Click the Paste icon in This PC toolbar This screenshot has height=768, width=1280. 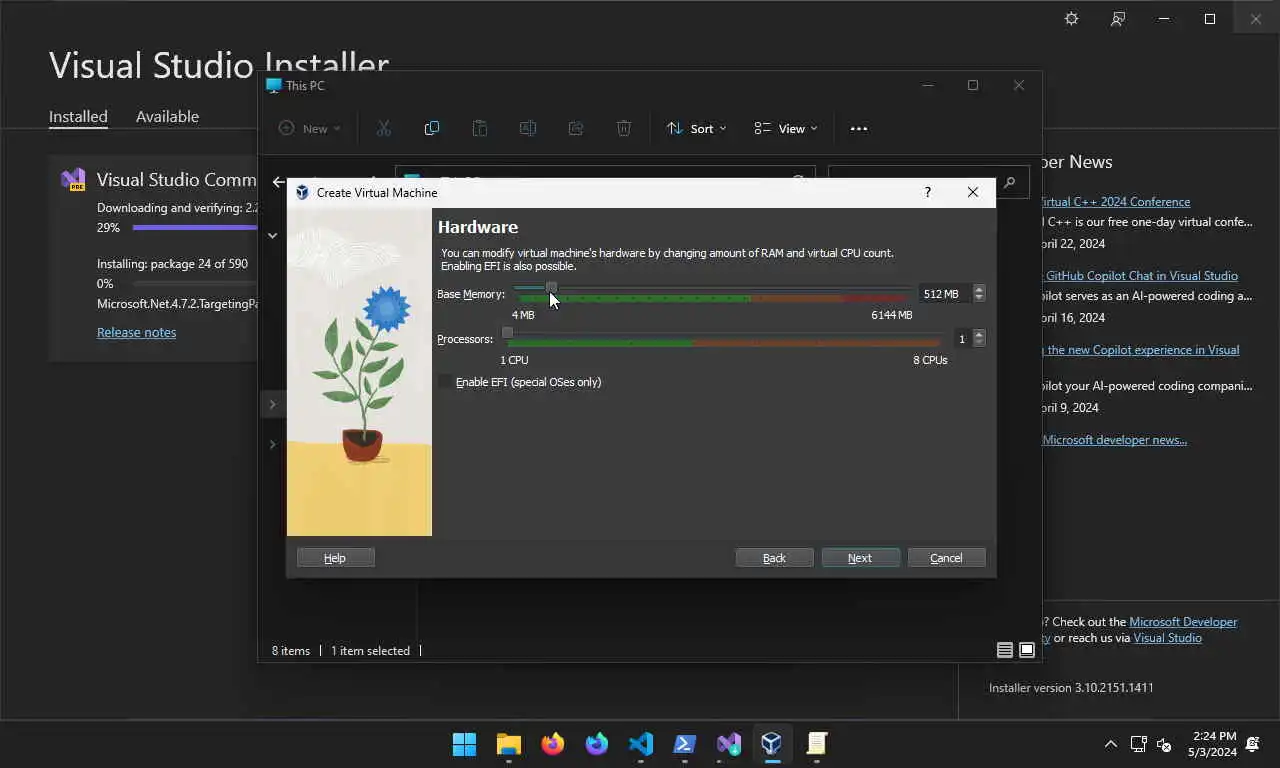(480, 128)
